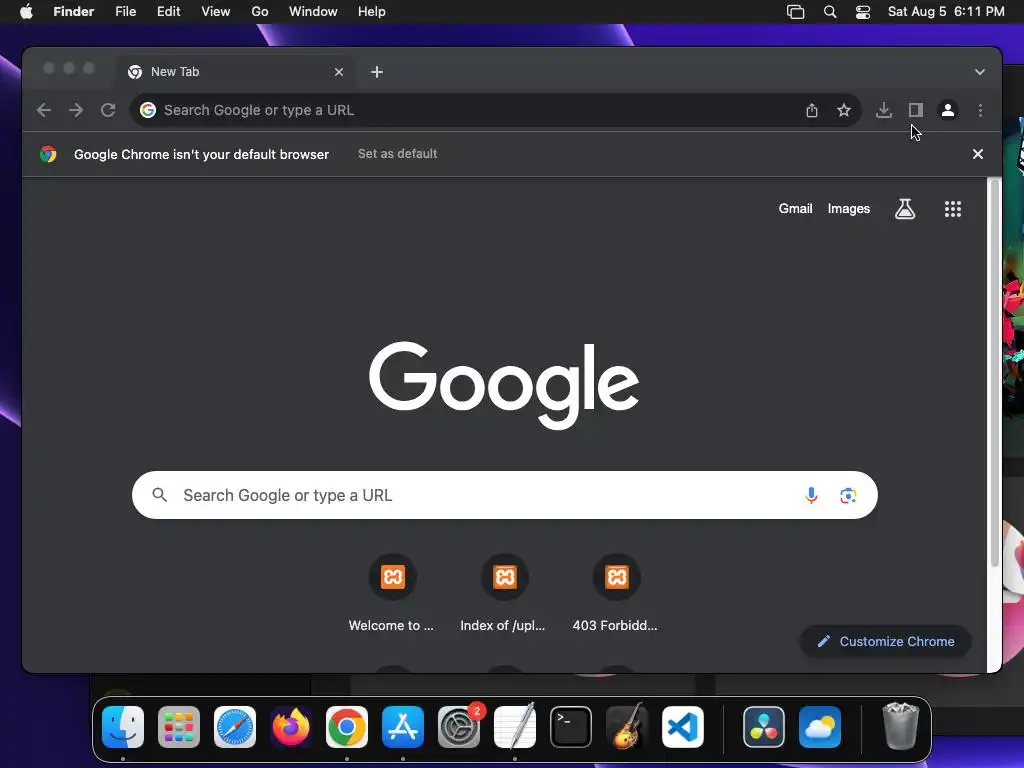Screen dimensions: 1024x768
Task: Click the date and time clock
Action: click(946, 12)
